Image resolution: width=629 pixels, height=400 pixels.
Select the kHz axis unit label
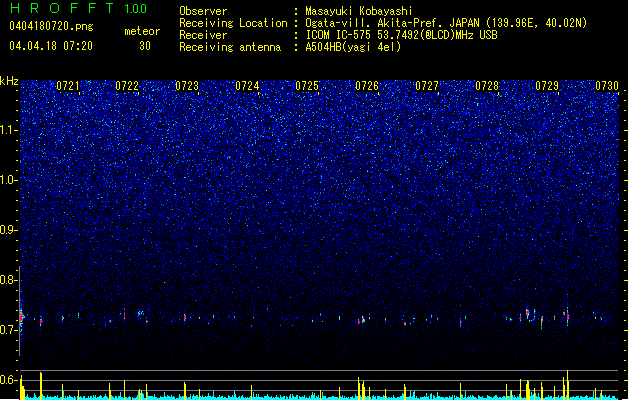coord(9,81)
